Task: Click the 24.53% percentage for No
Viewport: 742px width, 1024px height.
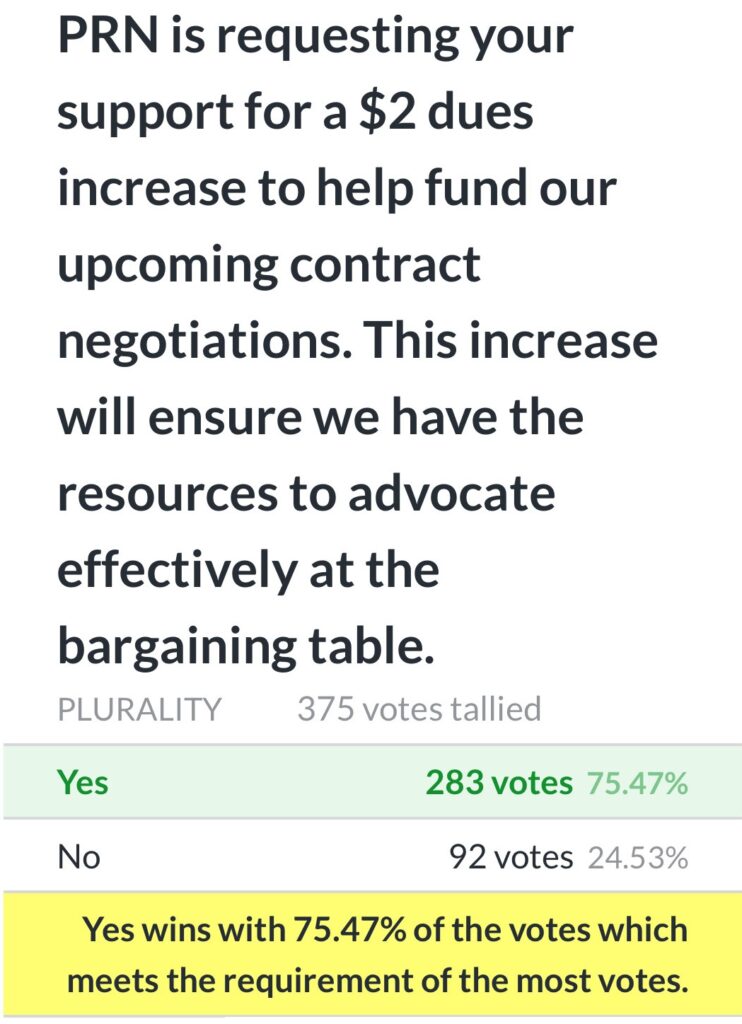Action: click(x=636, y=857)
